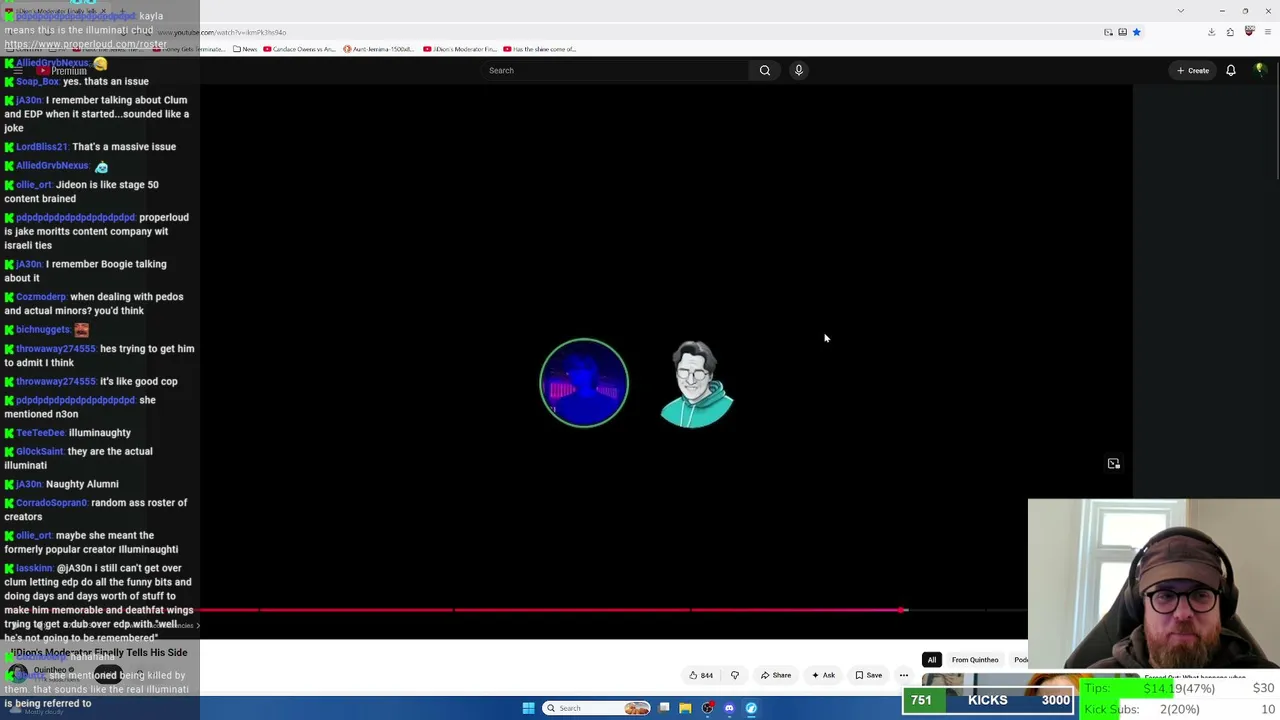Select the All filter chip
This screenshot has width=1280, height=720.
click(x=931, y=660)
